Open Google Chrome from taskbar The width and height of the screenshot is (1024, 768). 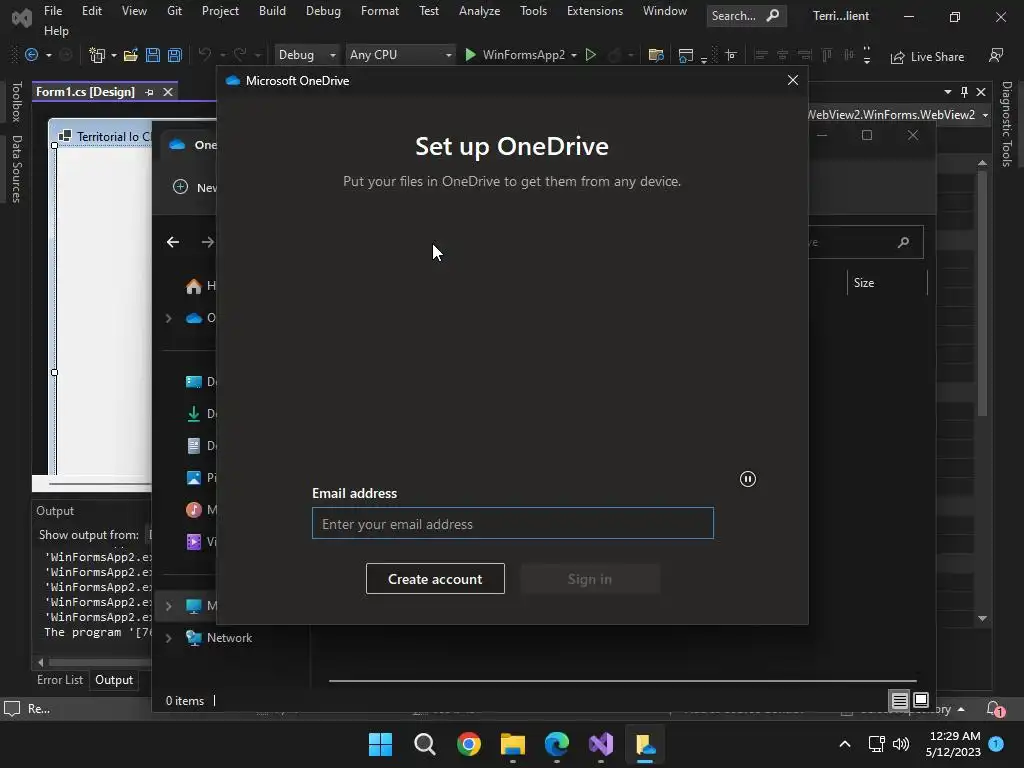tap(469, 744)
